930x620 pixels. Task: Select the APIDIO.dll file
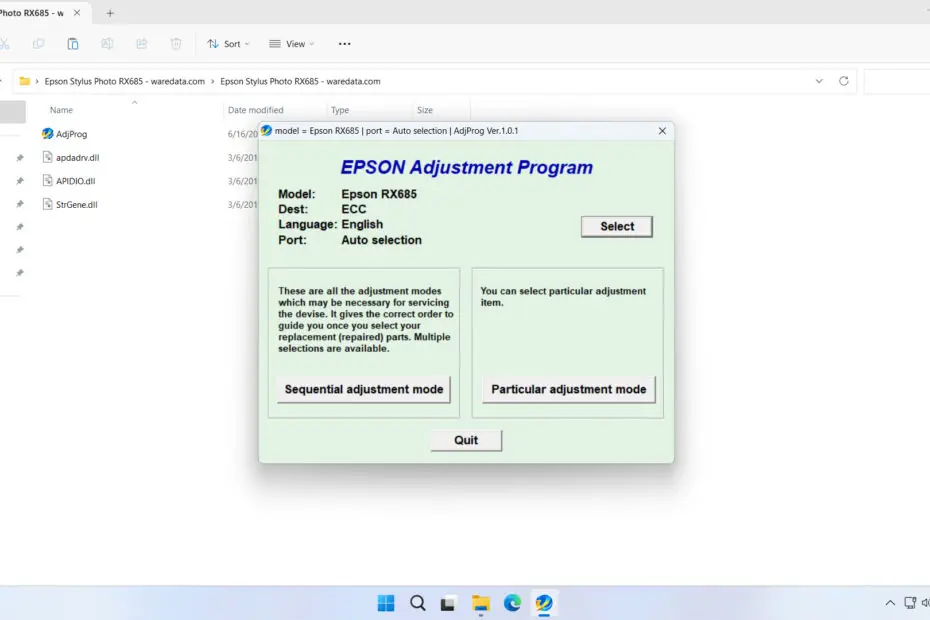[75, 181]
